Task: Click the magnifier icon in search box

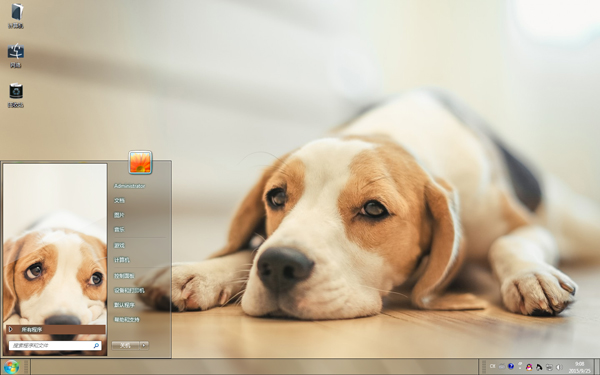Action: pos(96,346)
